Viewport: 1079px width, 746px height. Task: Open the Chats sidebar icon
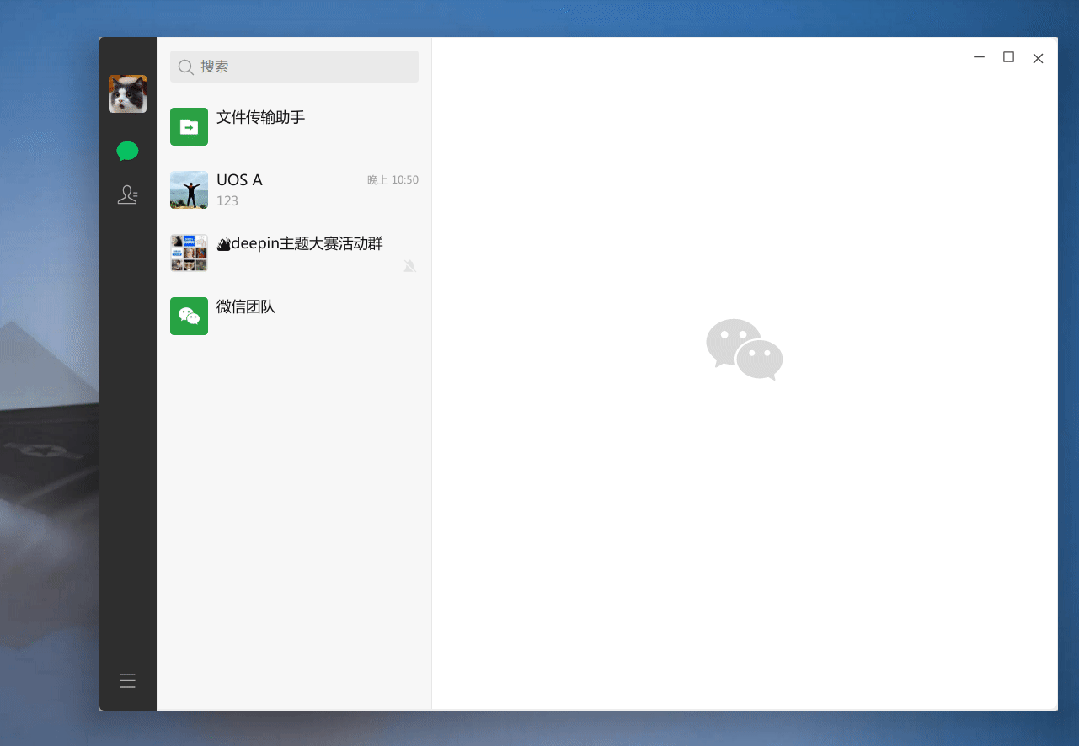point(127,150)
